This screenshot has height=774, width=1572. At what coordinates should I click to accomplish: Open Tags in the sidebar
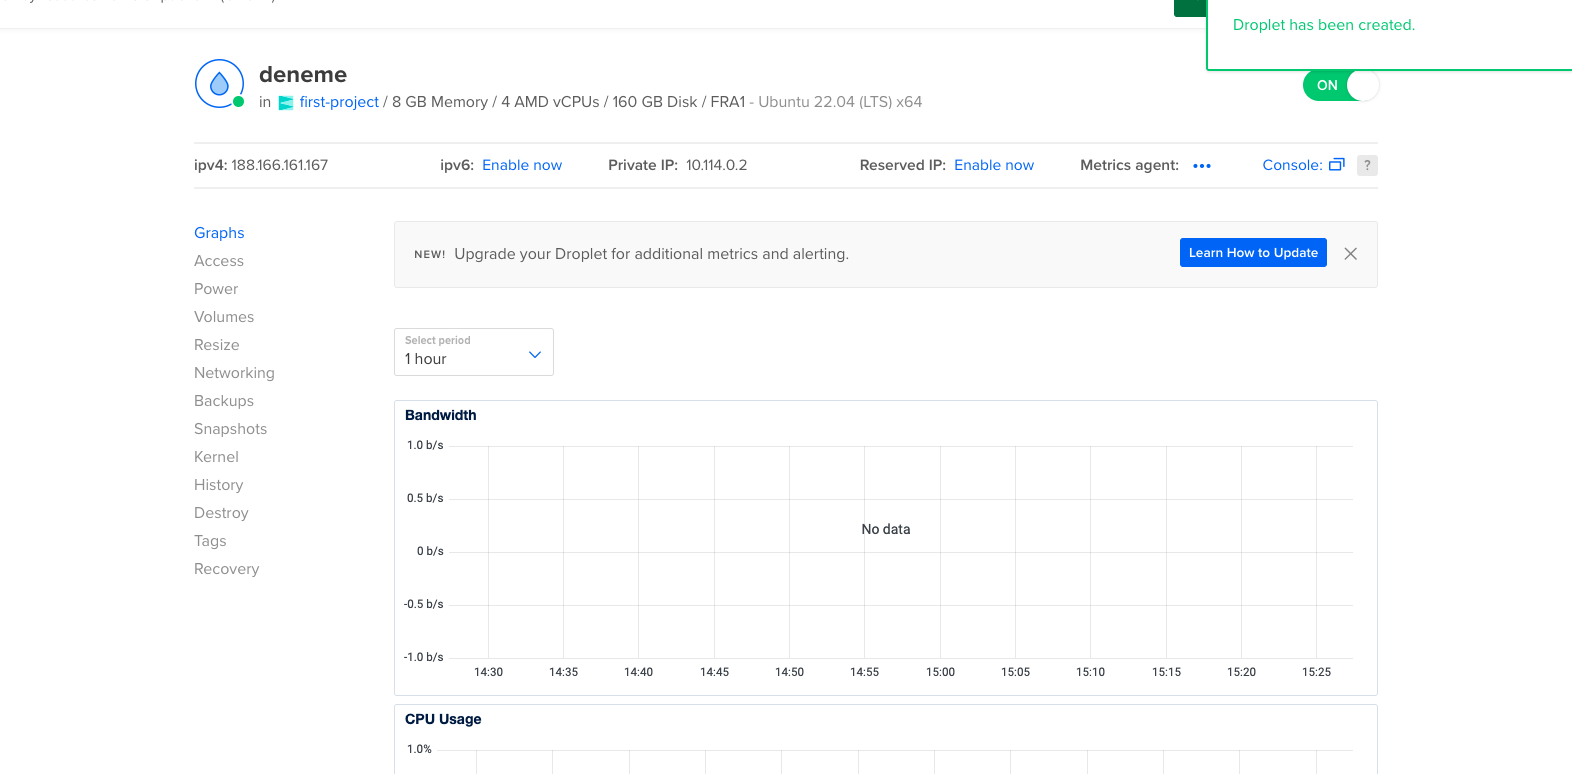pos(210,541)
